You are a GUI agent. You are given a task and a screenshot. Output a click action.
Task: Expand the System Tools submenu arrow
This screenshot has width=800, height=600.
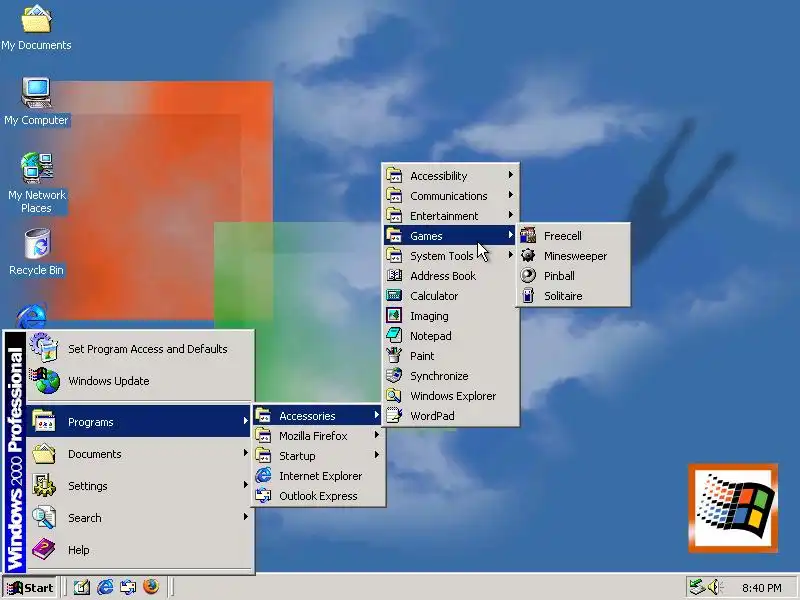[511, 255]
